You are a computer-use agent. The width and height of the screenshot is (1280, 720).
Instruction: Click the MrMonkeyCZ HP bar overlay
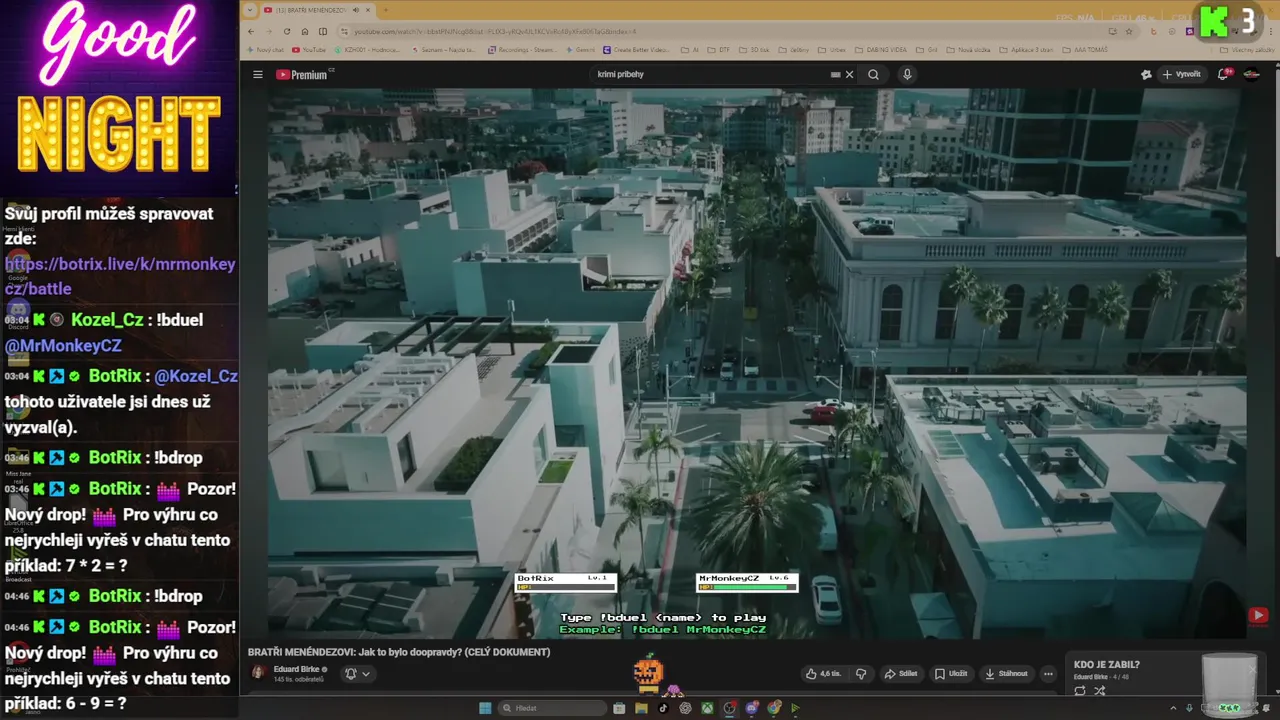pyautogui.click(x=747, y=582)
